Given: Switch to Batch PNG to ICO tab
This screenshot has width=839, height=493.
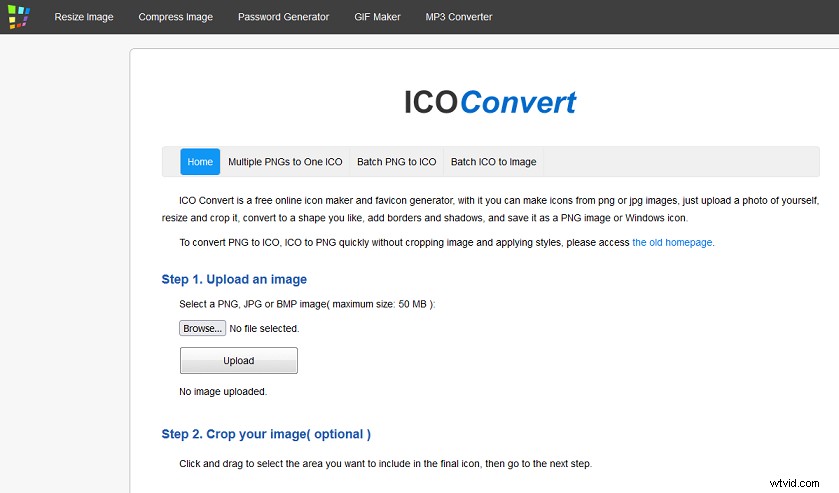Looking at the screenshot, I should (396, 162).
